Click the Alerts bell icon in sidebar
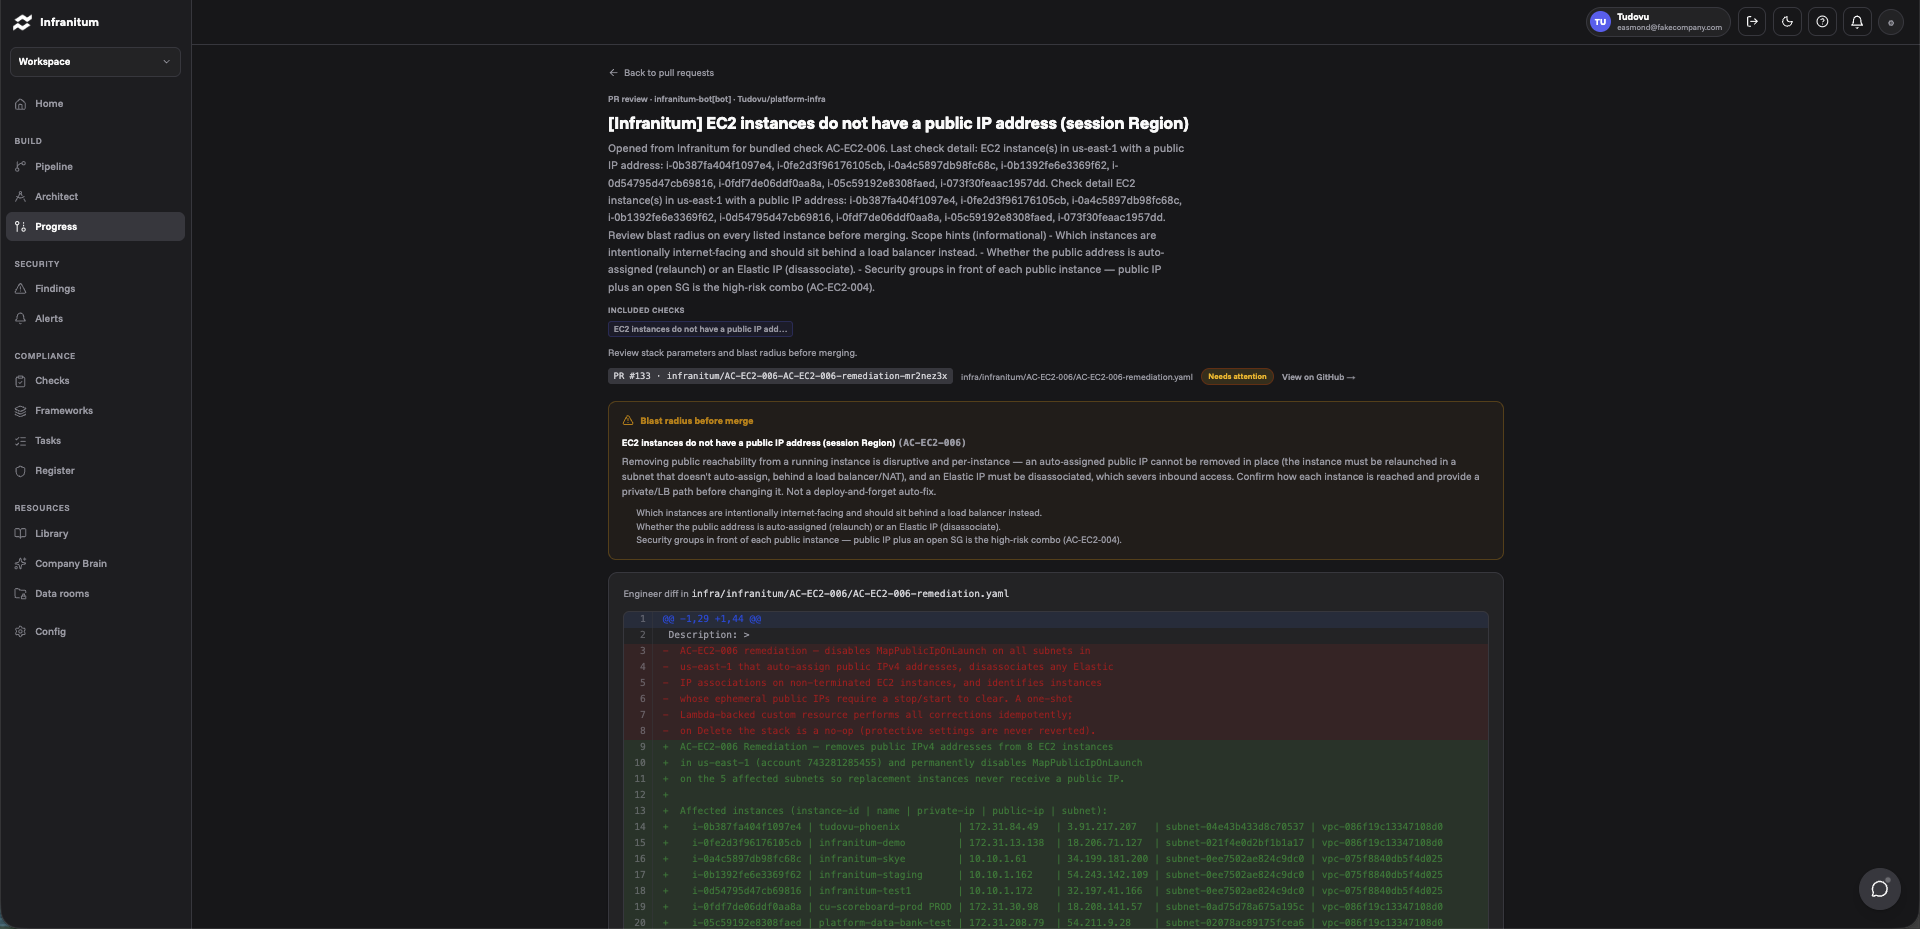Image resolution: width=1920 pixels, height=929 pixels. [x=20, y=319]
